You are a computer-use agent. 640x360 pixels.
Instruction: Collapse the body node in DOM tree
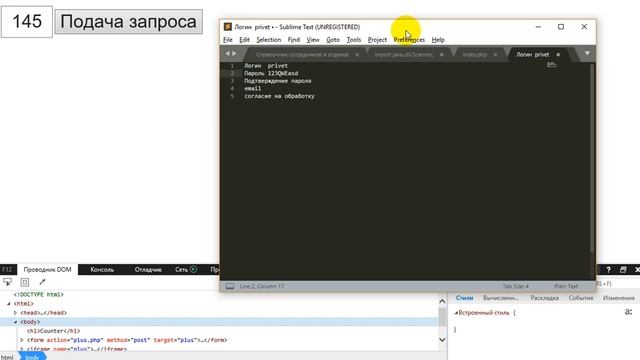click(16, 322)
